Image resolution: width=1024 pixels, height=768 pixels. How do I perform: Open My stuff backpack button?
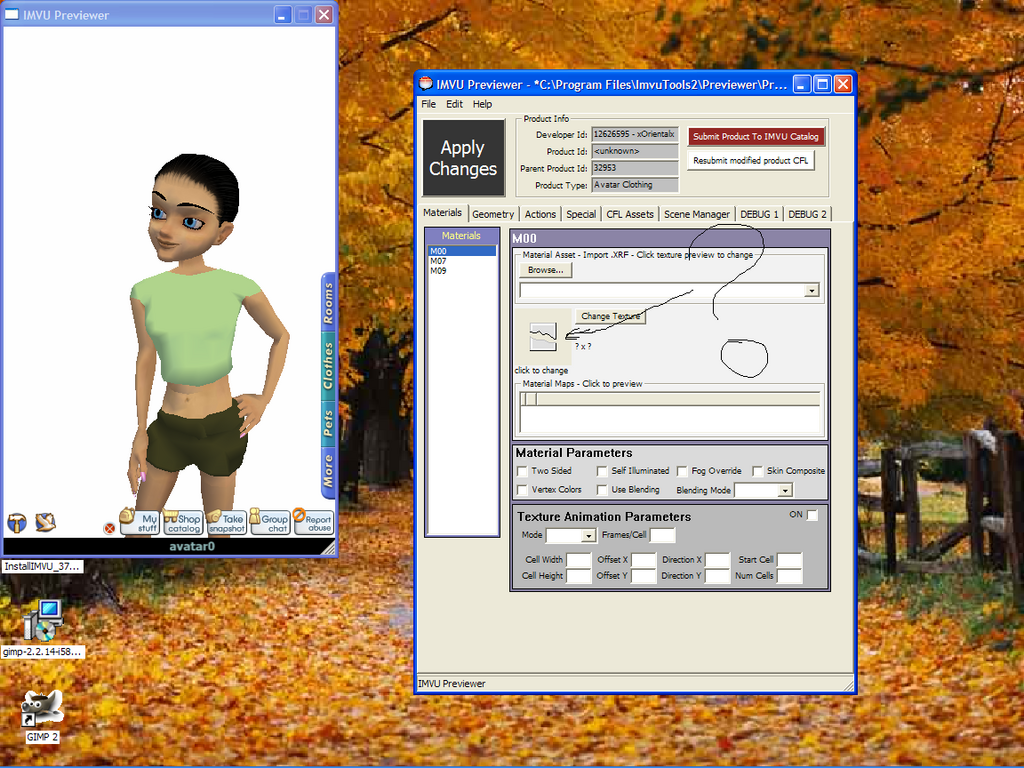coord(139,521)
